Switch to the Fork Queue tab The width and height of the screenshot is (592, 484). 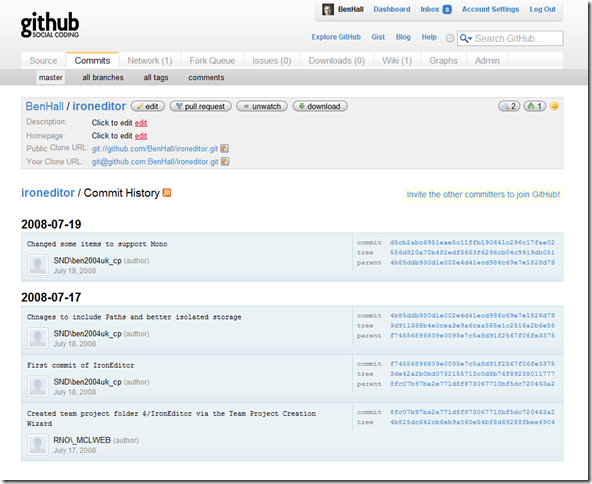tap(212, 61)
